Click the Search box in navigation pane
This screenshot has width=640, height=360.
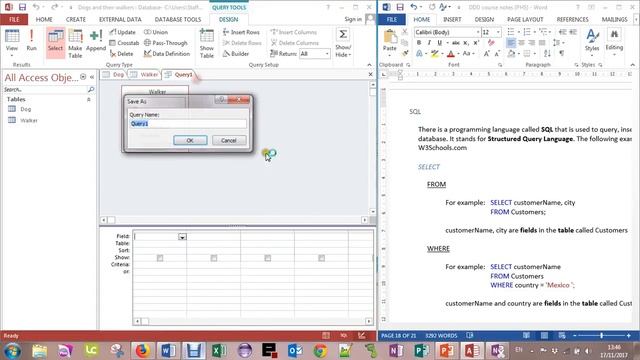click(45, 89)
